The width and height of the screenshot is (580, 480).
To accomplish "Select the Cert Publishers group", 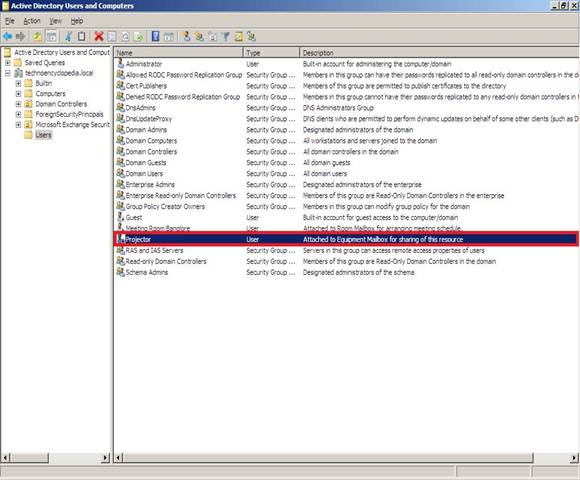I will tap(346, 86).
